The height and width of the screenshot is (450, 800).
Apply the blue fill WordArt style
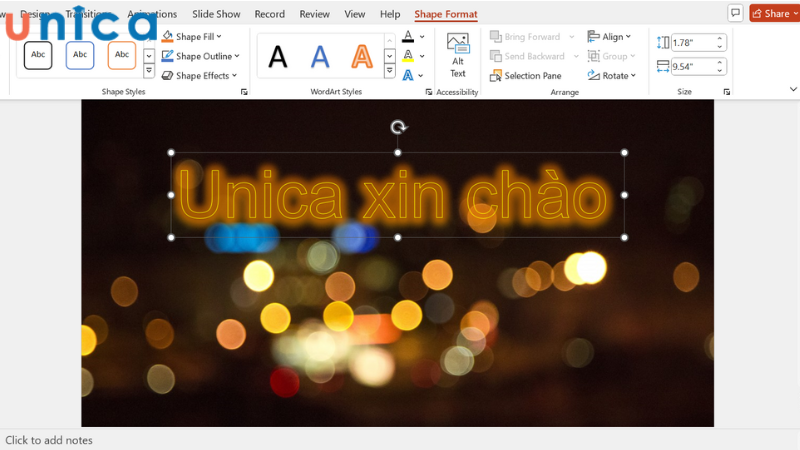(320, 57)
